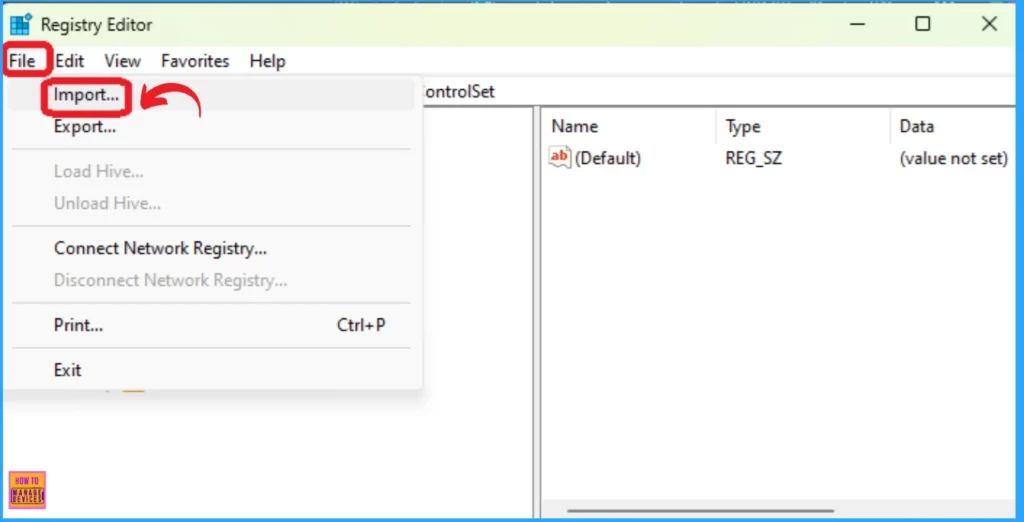Choose Import... from the File menu

tap(213, 95)
